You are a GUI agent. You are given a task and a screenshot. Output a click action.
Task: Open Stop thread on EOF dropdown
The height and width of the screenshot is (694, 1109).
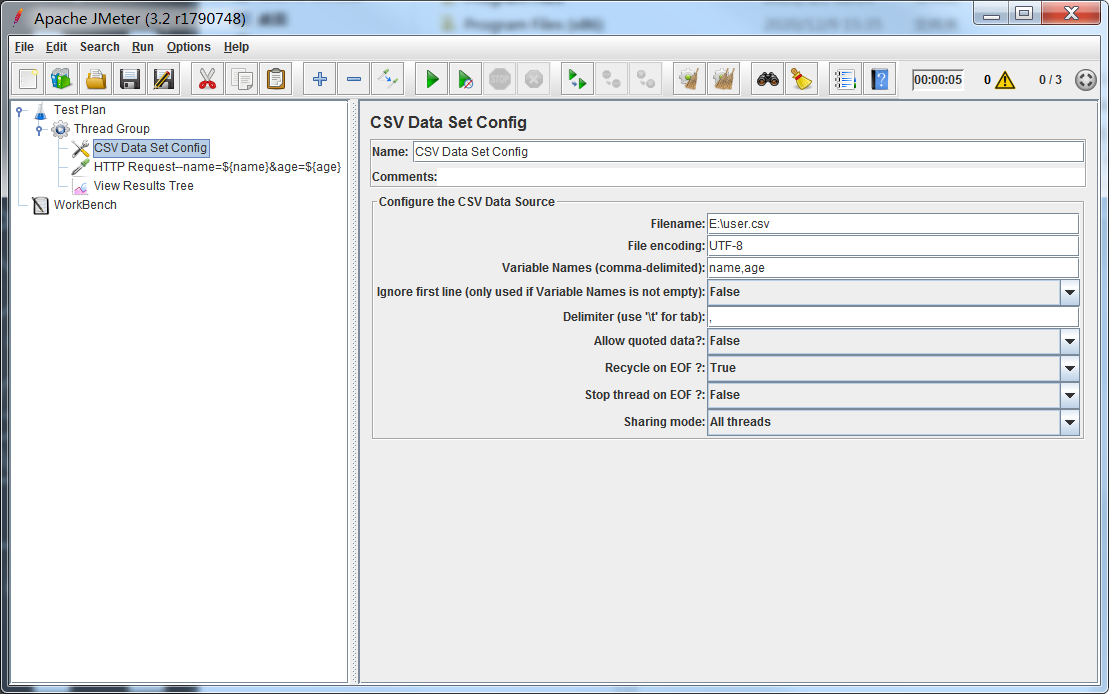click(x=1069, y=395)
